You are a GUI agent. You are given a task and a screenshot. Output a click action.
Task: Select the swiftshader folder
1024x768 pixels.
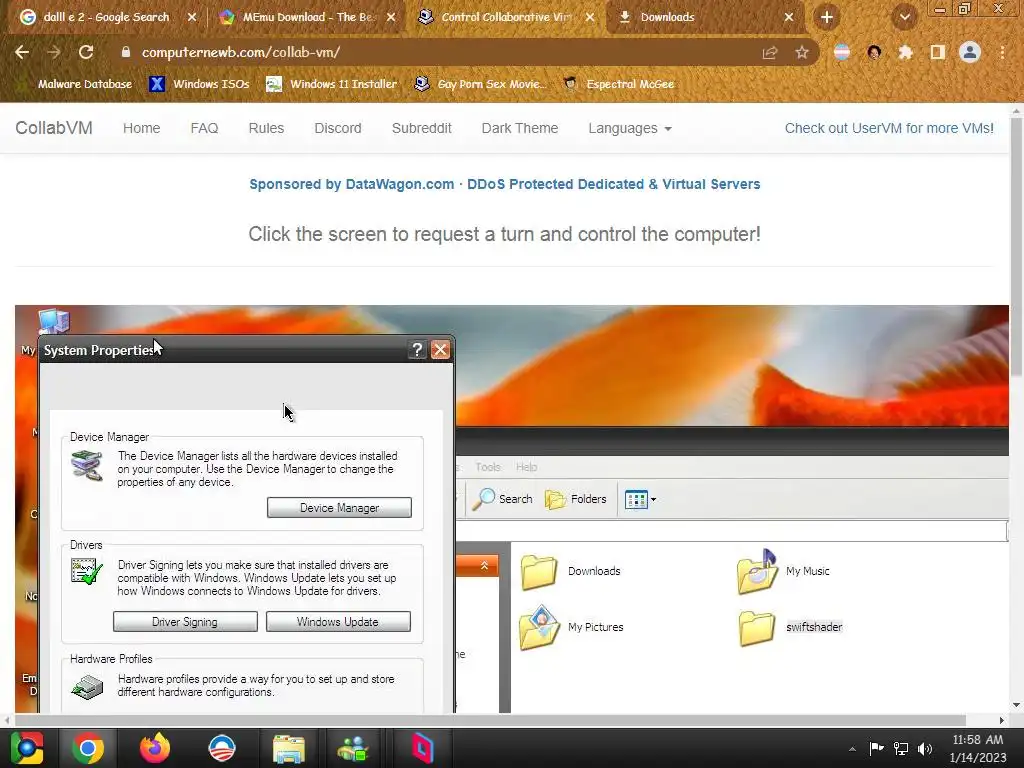pyautogui.click(x=790, y=628)
